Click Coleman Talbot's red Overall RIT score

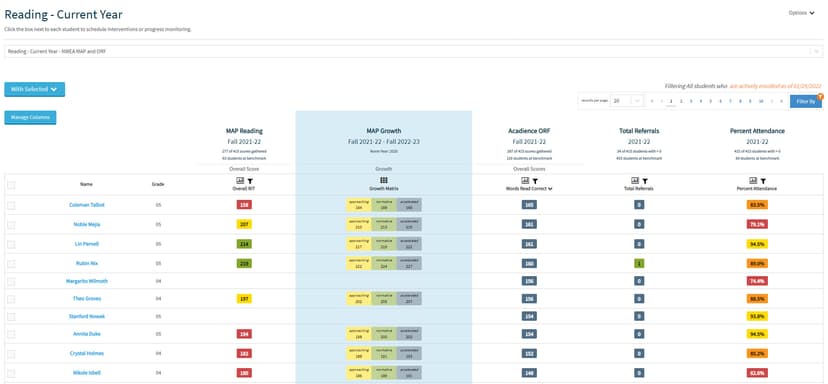tap(244, 205)
